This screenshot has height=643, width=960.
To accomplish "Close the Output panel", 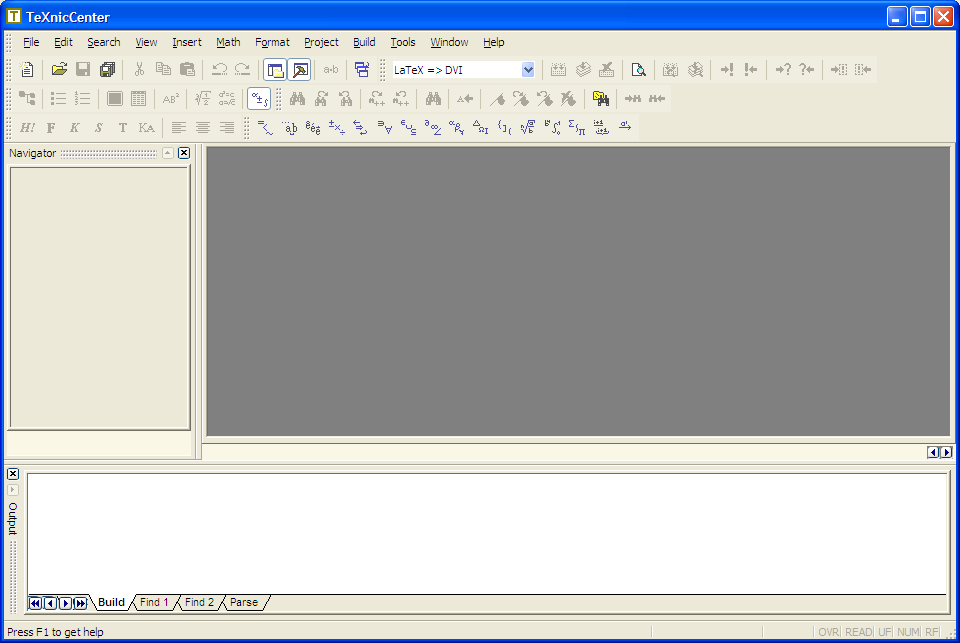I will [x=13, y=474].
